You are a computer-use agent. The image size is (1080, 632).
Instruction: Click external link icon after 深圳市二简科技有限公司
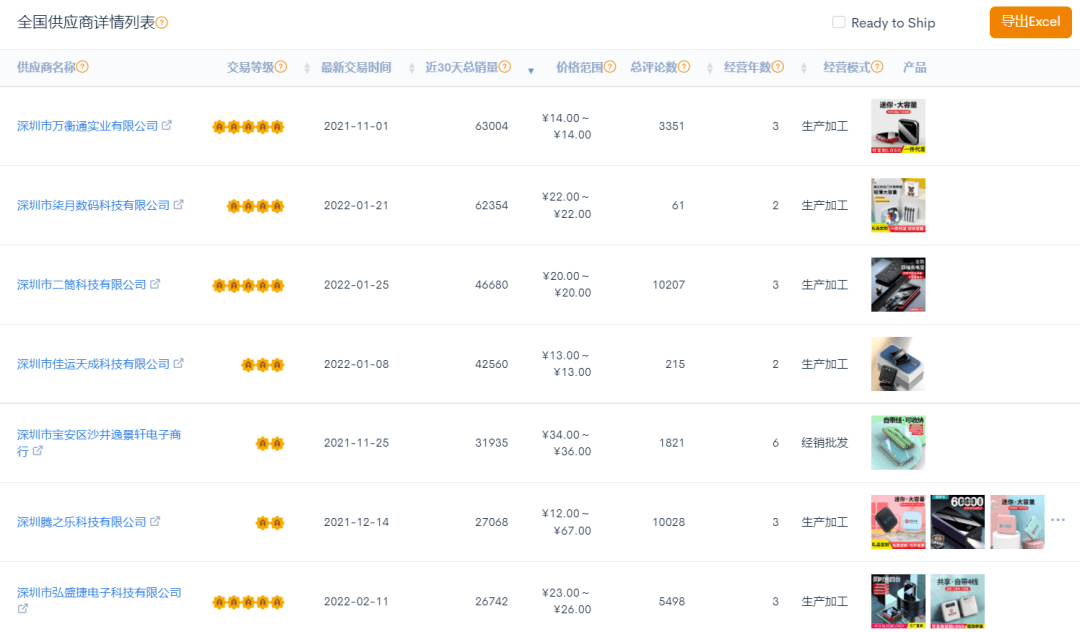point(155,284)
